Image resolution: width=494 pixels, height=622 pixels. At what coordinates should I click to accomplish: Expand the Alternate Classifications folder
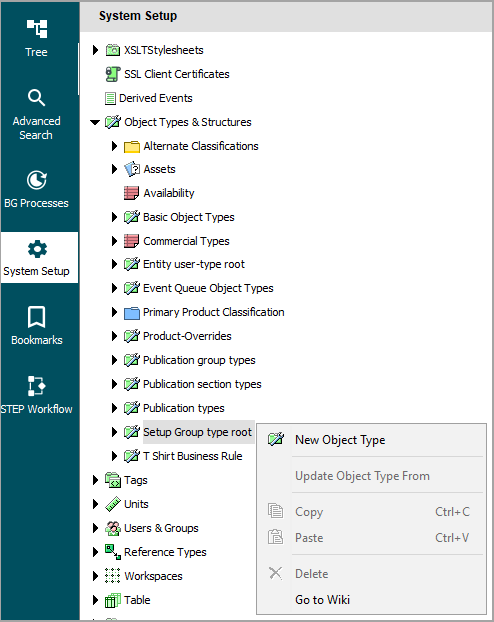pos(114,146)
